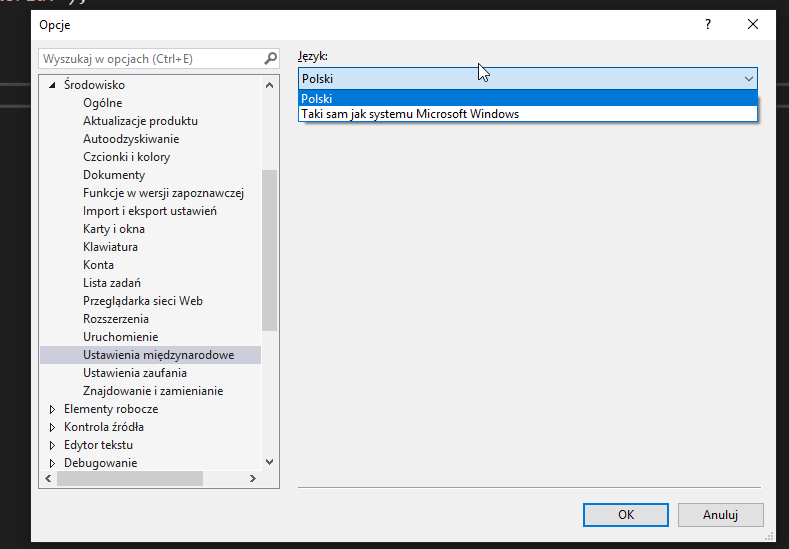789x549 pixels.
Task: Click the Kontrola źródła label
Action: pos(104,427)
